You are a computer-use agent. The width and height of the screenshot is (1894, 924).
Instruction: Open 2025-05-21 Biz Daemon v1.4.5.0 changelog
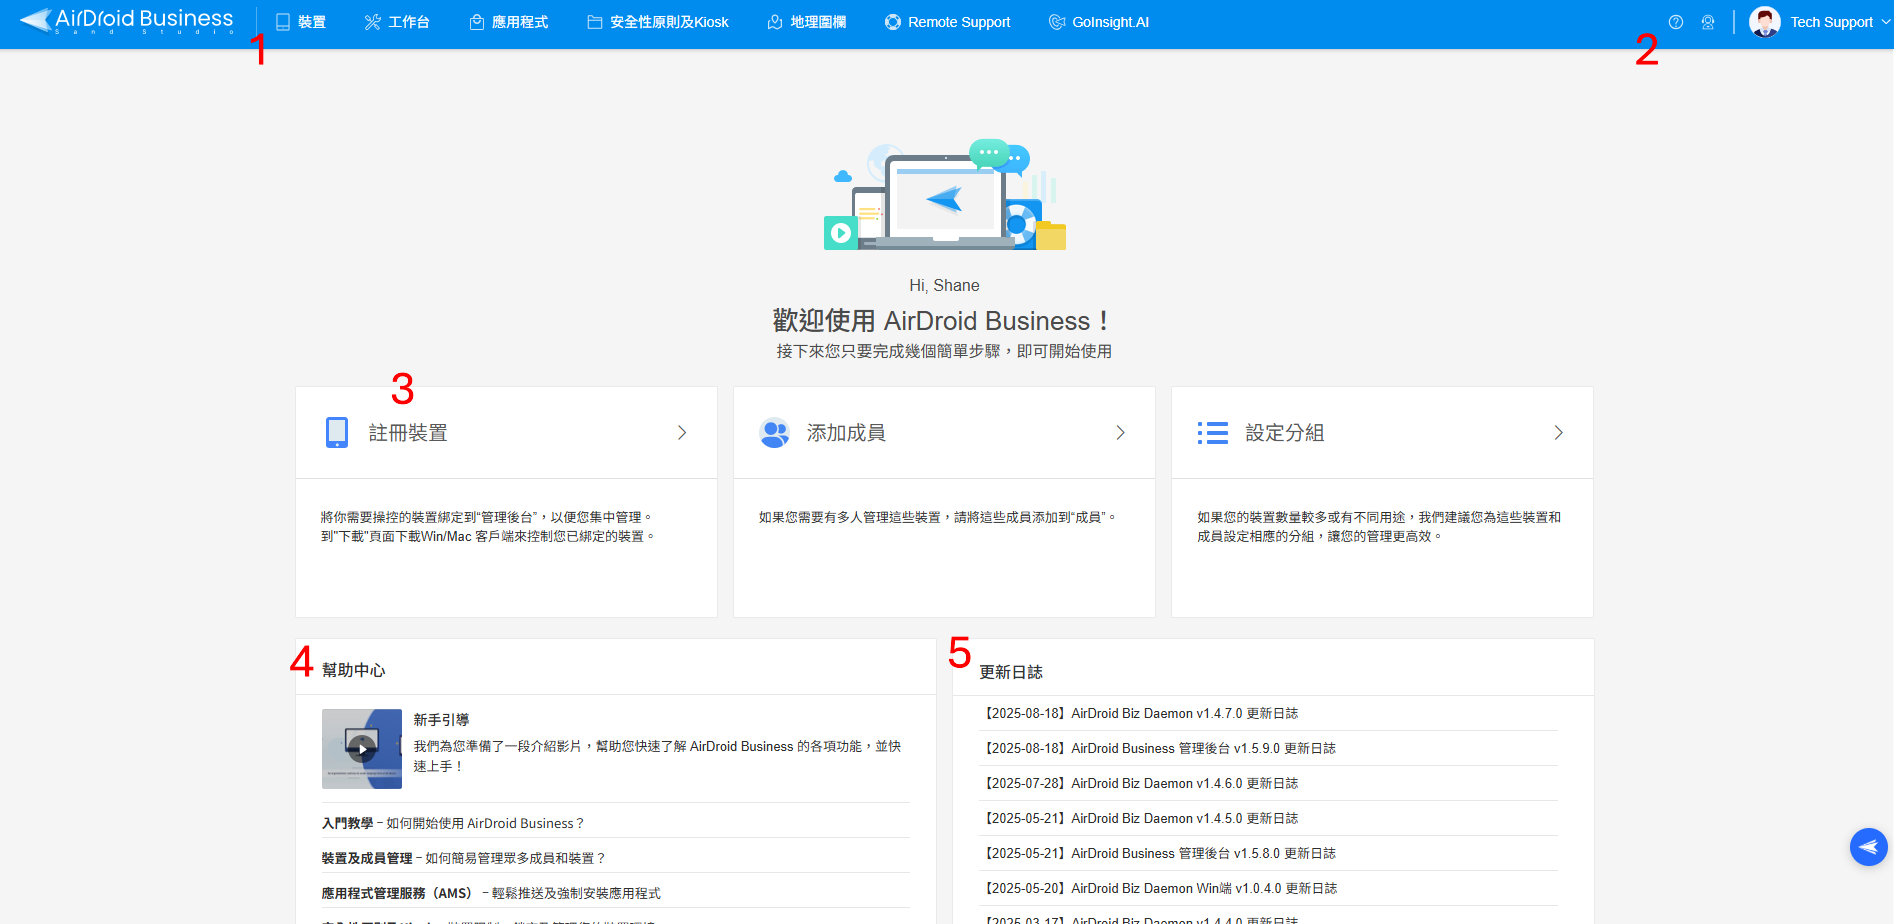tap(1139, 818)
